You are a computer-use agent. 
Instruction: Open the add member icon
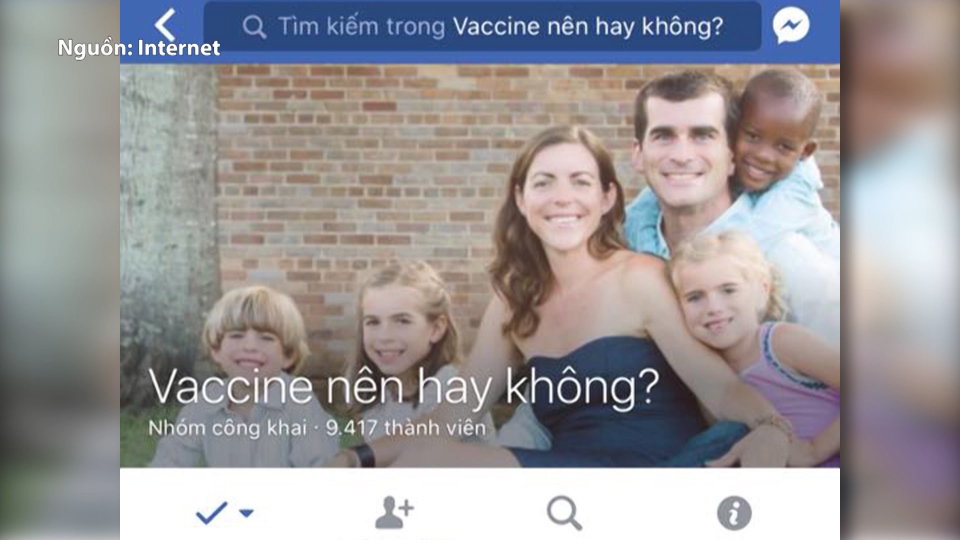(395, 512)
